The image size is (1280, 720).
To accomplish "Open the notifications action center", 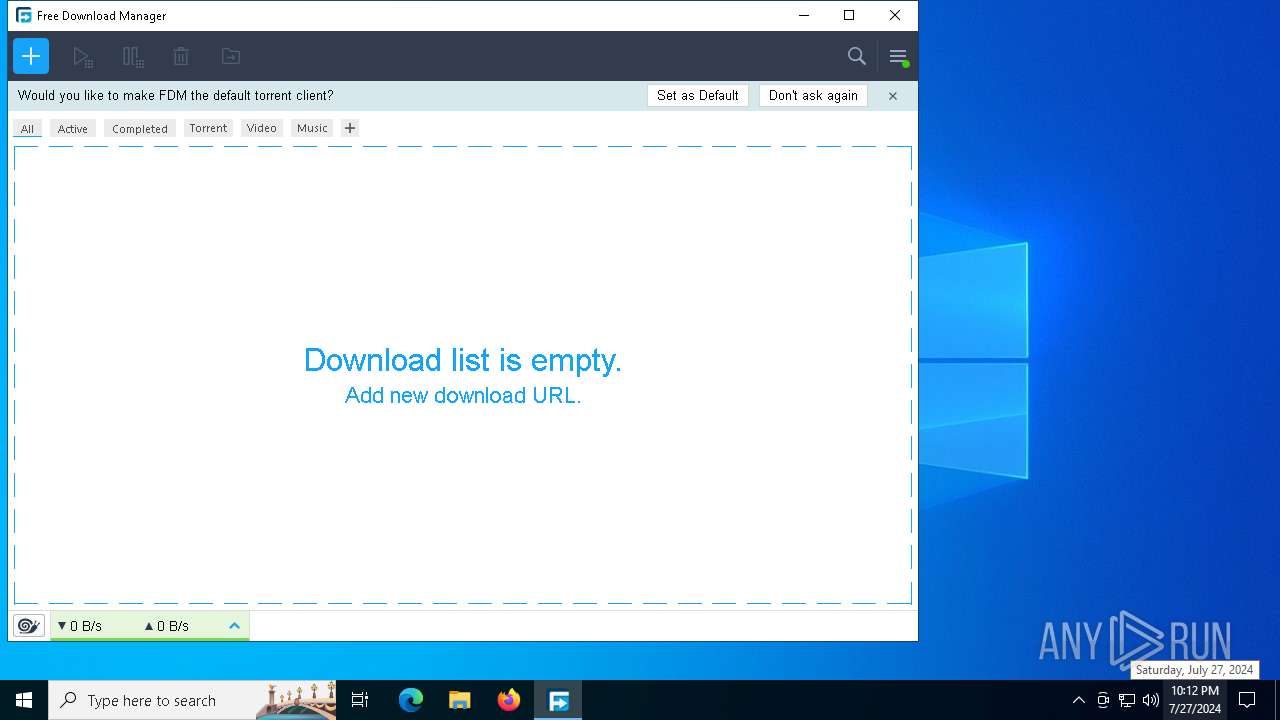I will pyautogui.click(x=1247, y=700).
